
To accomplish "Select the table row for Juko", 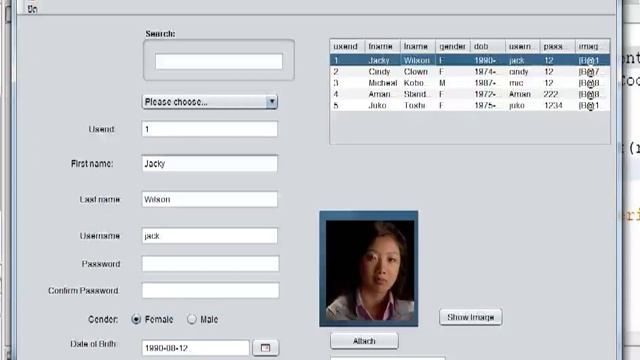I will tap(470, 105).
